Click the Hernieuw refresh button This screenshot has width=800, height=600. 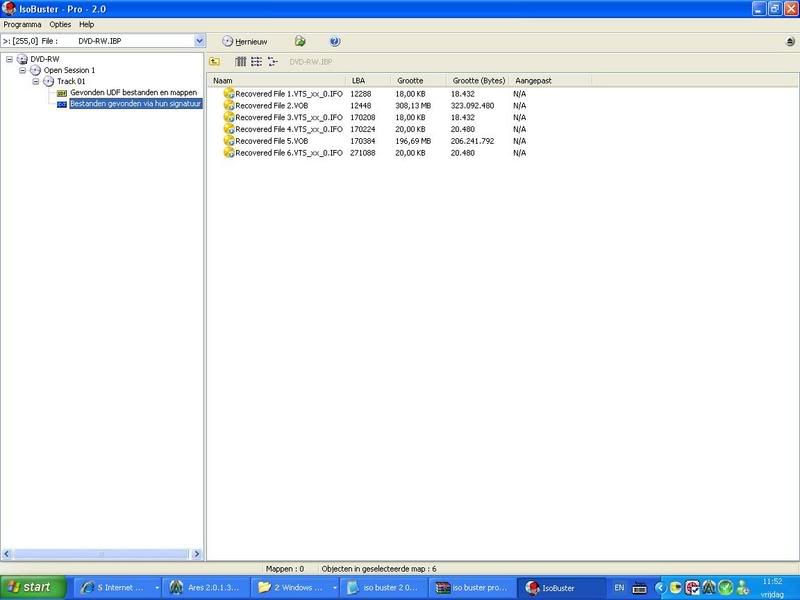(245, 42)
